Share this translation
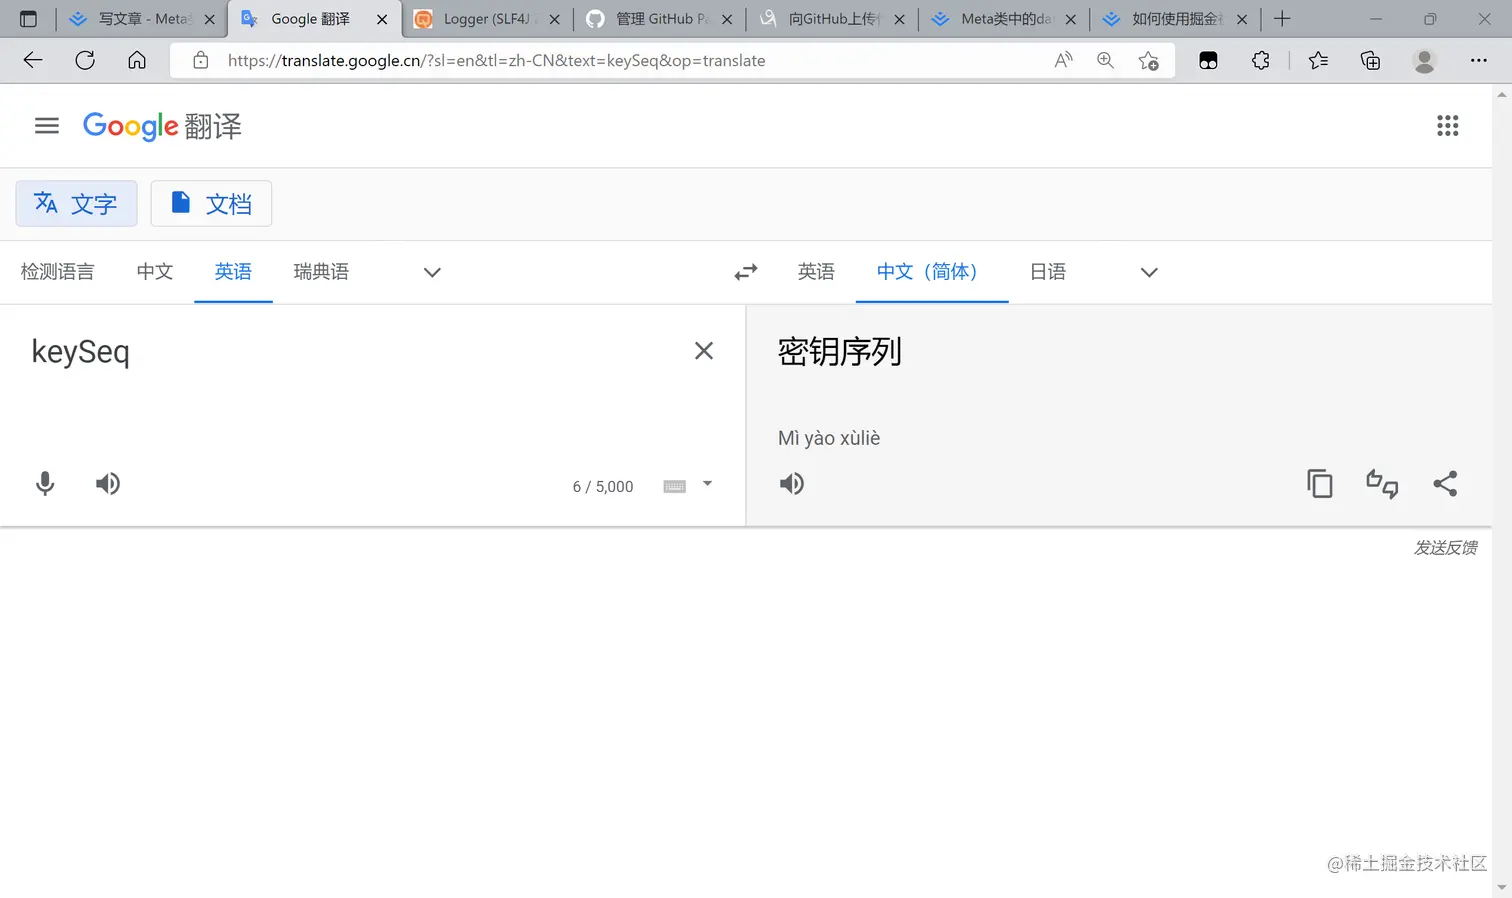This screenshot has width=1512, height=898. pyautogui.click(x=1445, y=484)
